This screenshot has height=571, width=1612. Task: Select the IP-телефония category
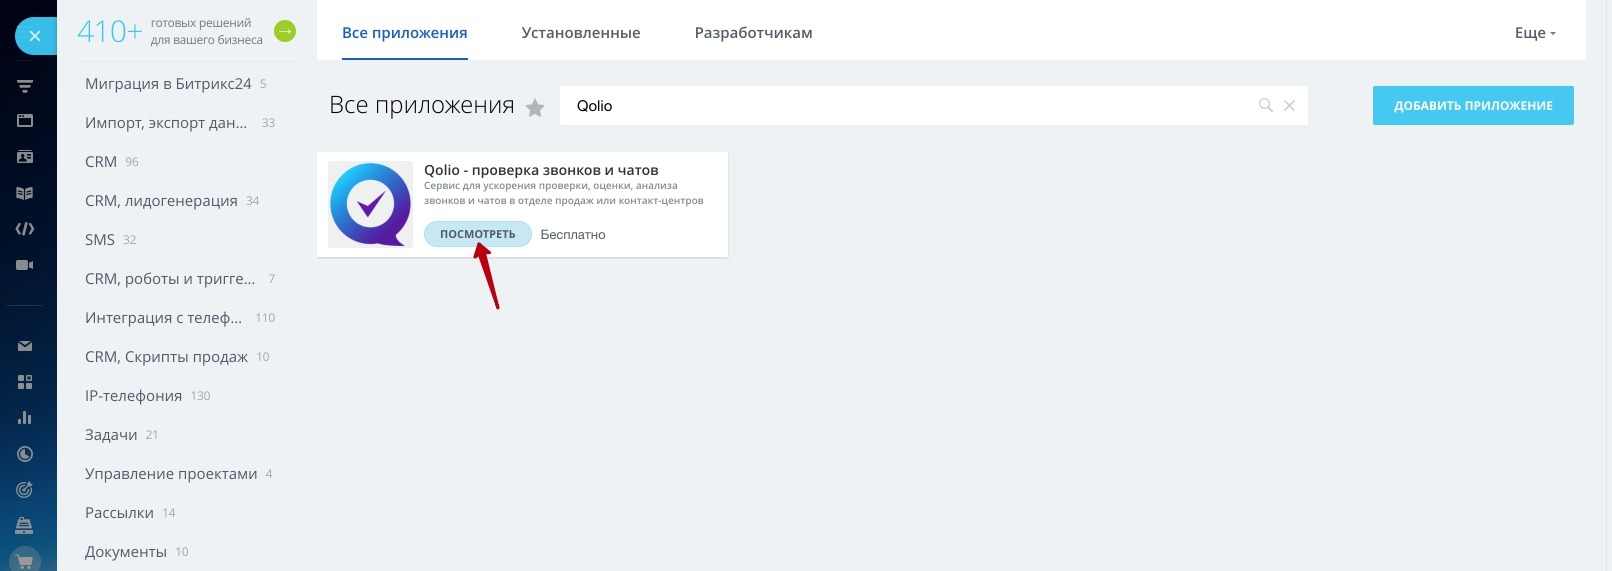133,395
